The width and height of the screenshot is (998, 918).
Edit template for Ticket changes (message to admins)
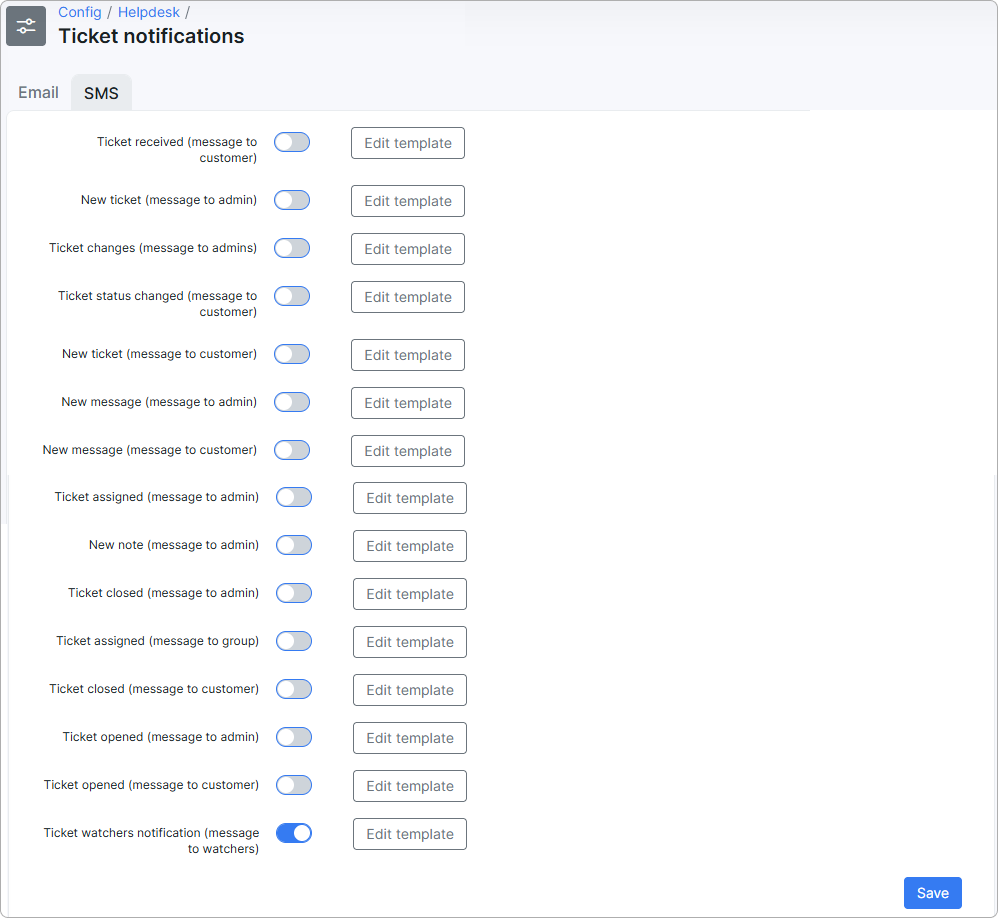pyautogui.click(x=408, y=249)
